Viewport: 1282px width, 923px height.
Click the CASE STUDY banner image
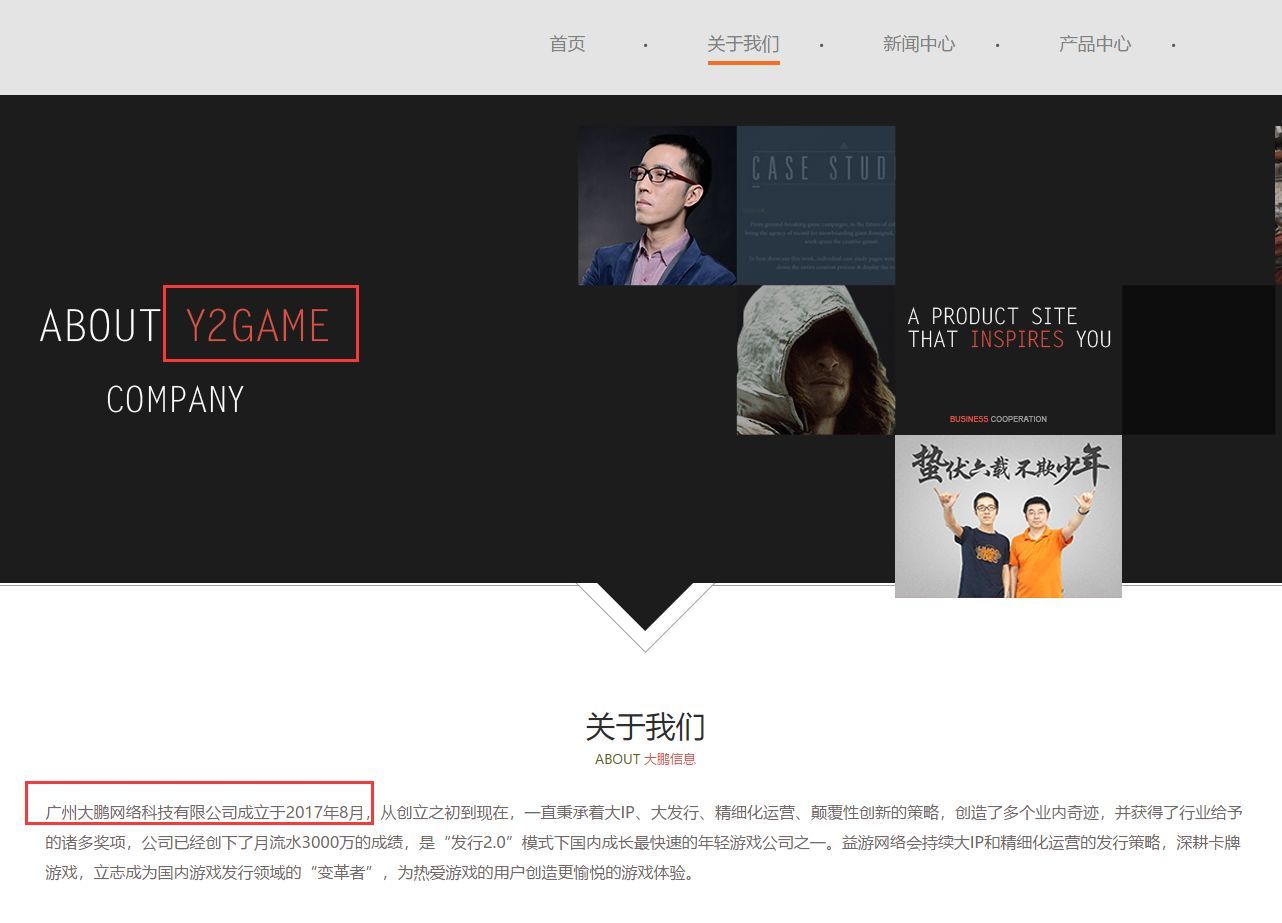click(815, 205)
